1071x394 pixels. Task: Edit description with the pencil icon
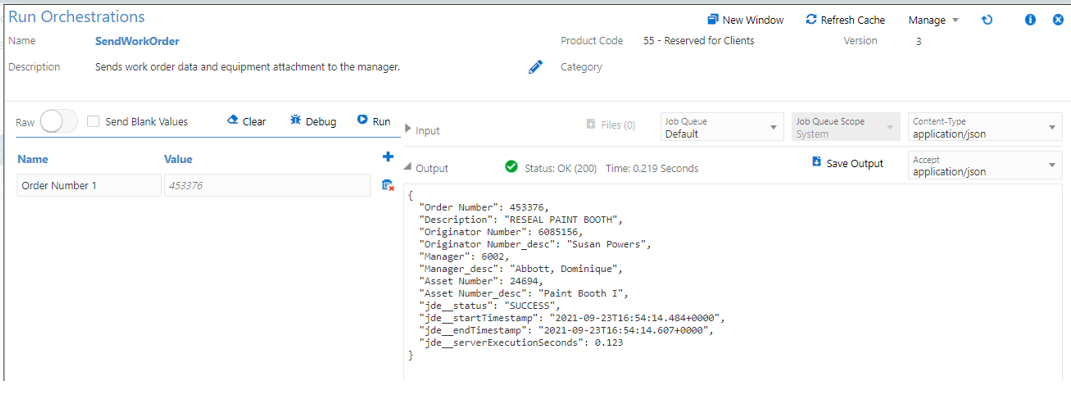point(536,67)
